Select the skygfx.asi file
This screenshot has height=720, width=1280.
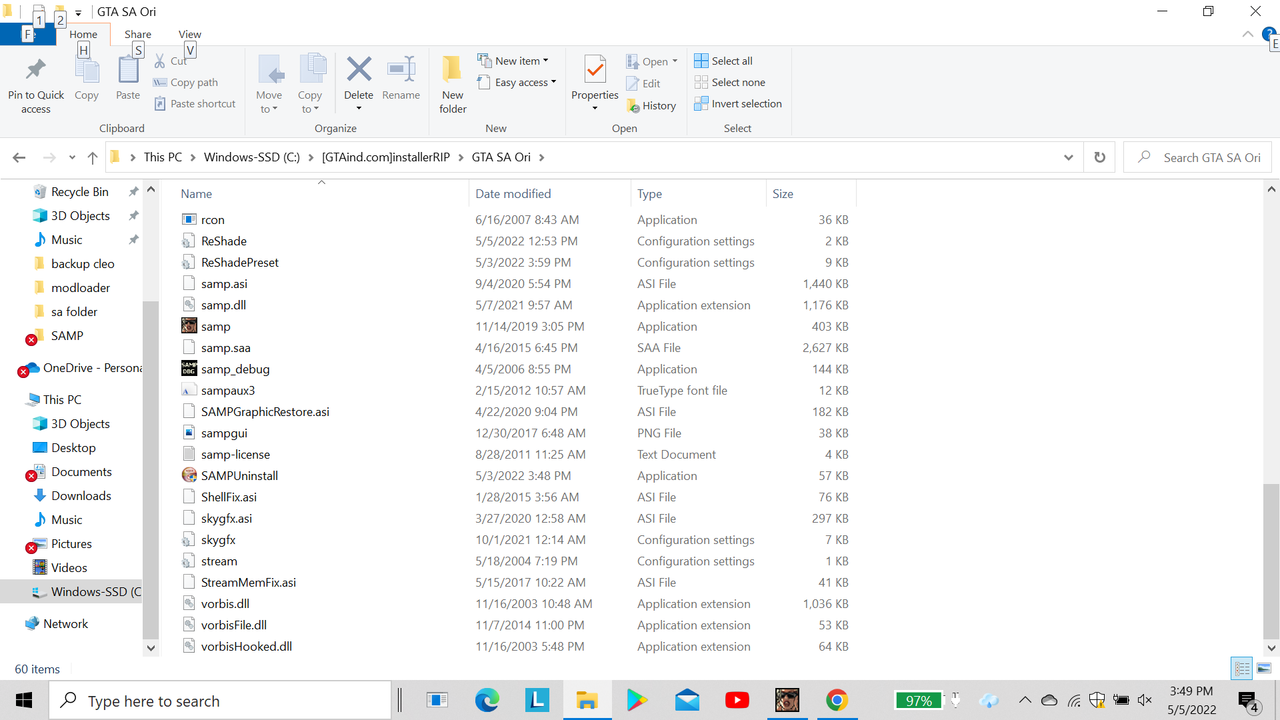click(227, 518)
